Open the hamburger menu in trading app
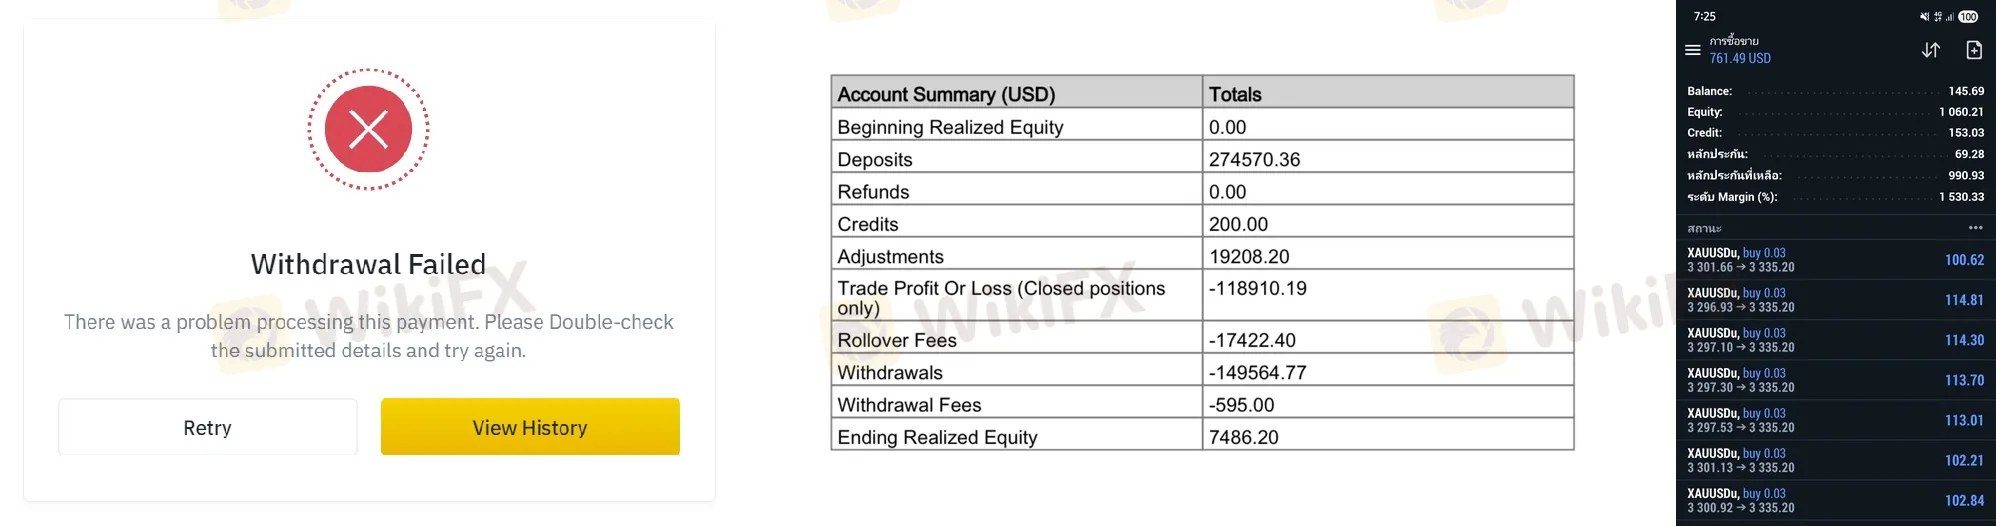 (x=1692, y=50)
